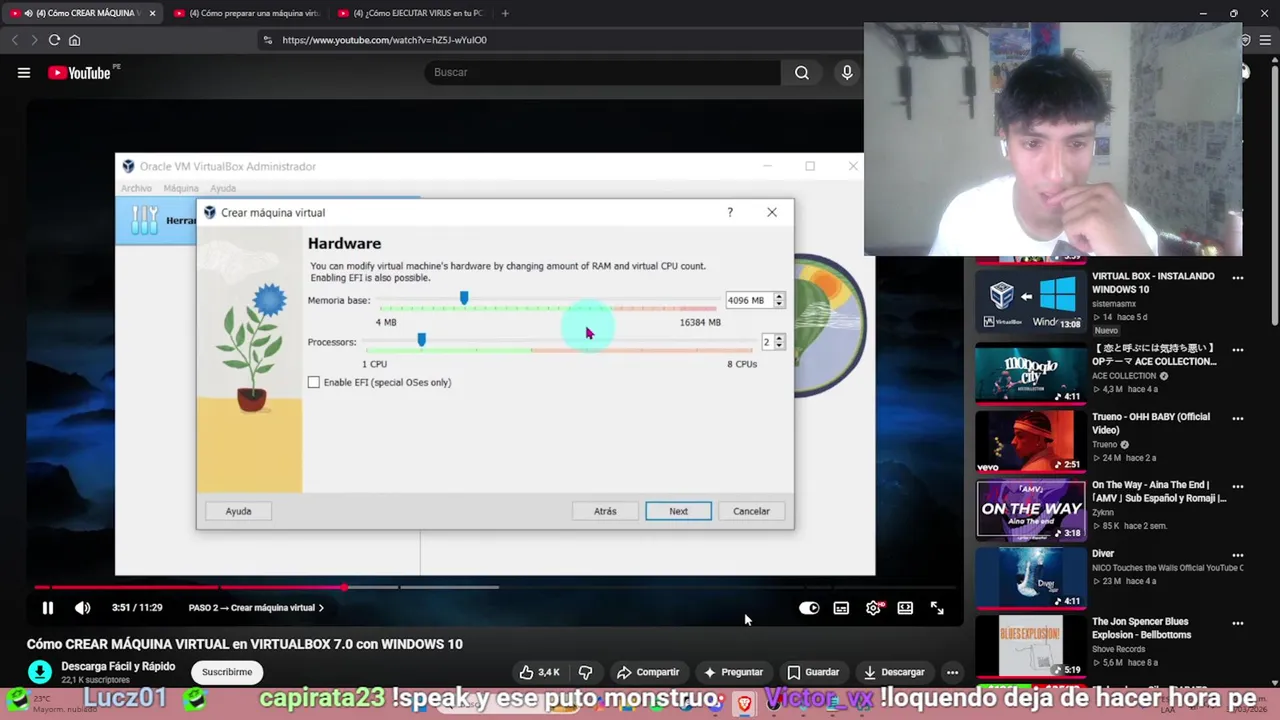
Task: Click the Compartir share button
Action: [648, 672]
